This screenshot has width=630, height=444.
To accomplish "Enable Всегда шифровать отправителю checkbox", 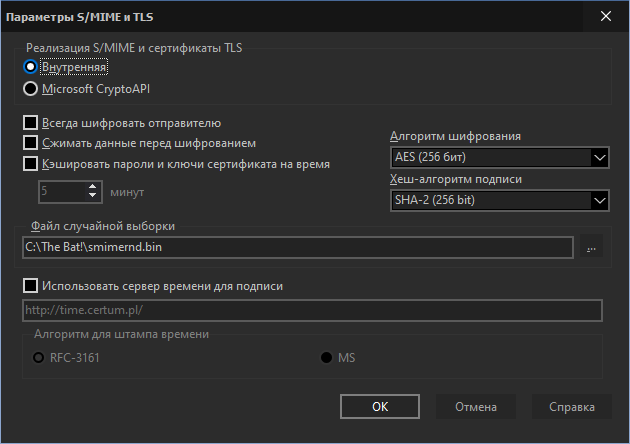I will click(31, 123).
